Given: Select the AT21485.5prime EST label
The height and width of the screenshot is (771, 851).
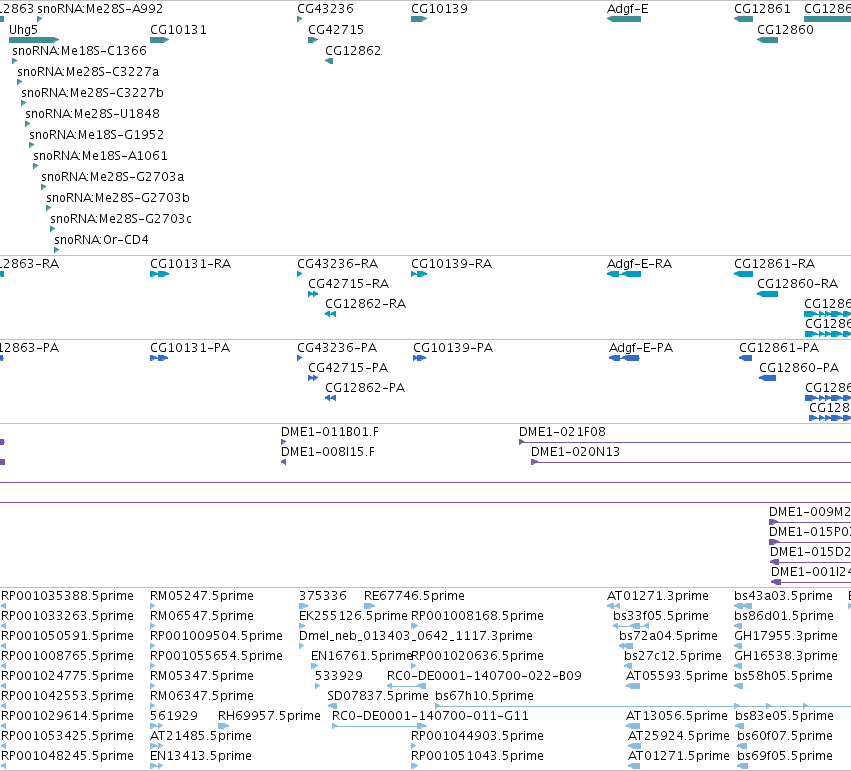Looking at the screenshot, I should [201, 736].
